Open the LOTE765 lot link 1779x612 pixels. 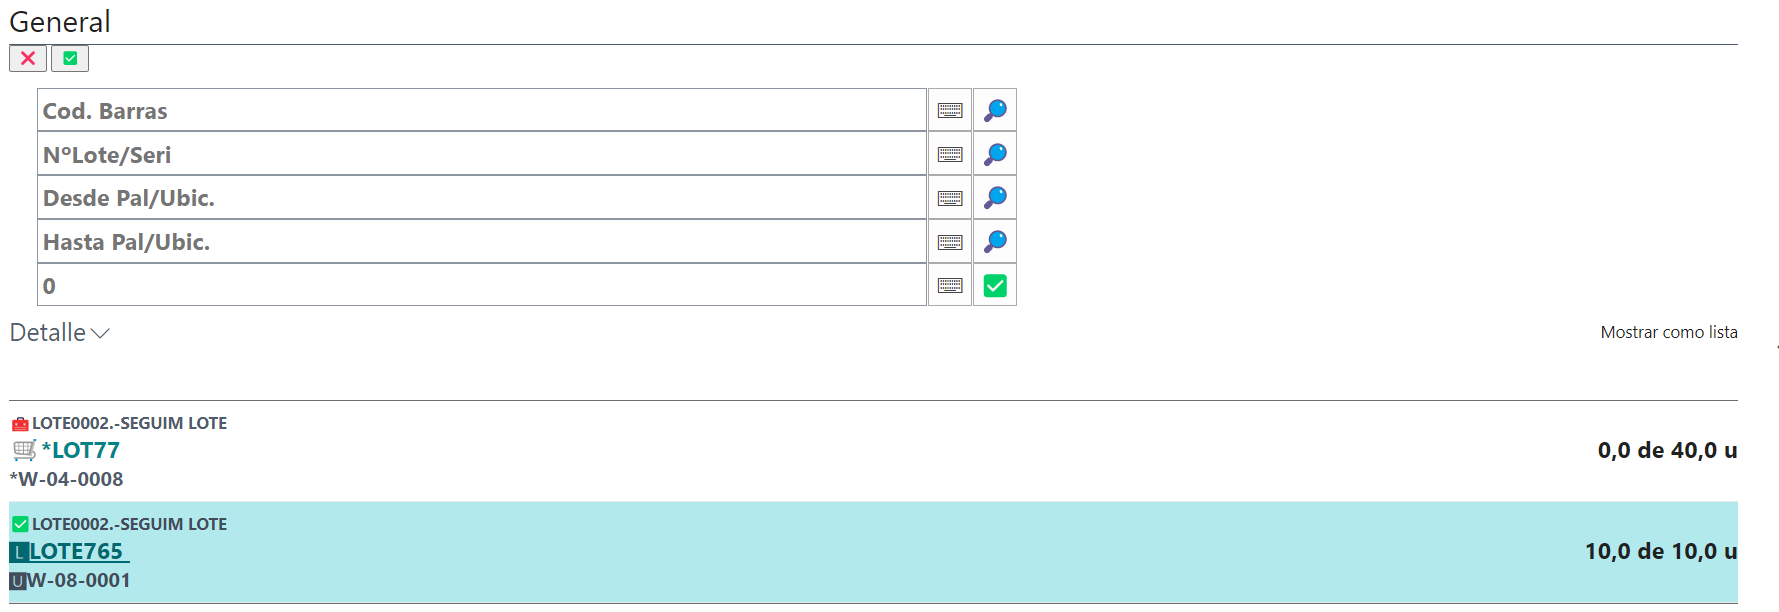76,551
